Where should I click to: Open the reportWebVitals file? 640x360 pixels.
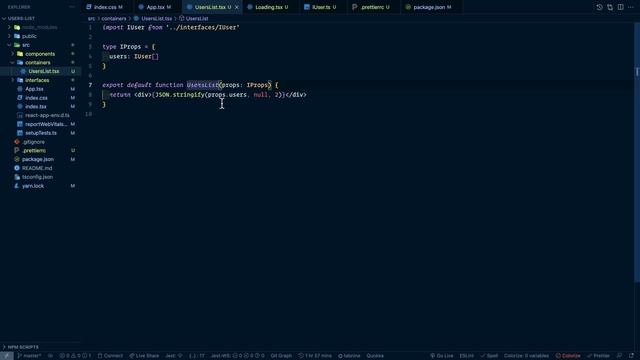click(45, 124)
